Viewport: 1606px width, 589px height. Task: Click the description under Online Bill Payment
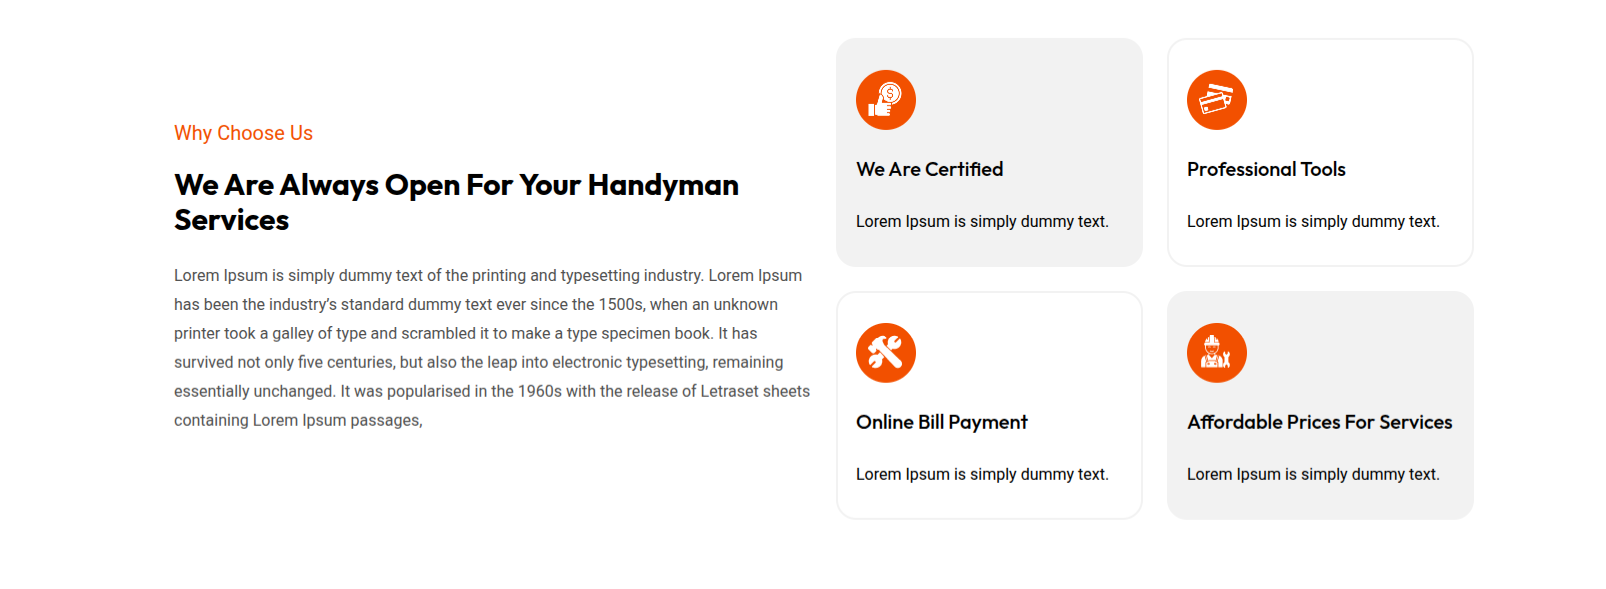click(x=982, y=475)
